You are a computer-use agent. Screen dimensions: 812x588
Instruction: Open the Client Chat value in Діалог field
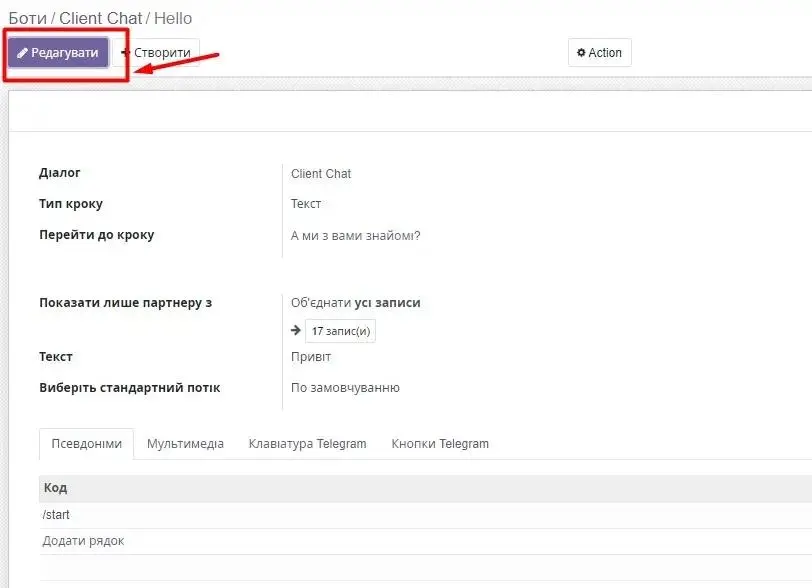click(x=321, y=174)
